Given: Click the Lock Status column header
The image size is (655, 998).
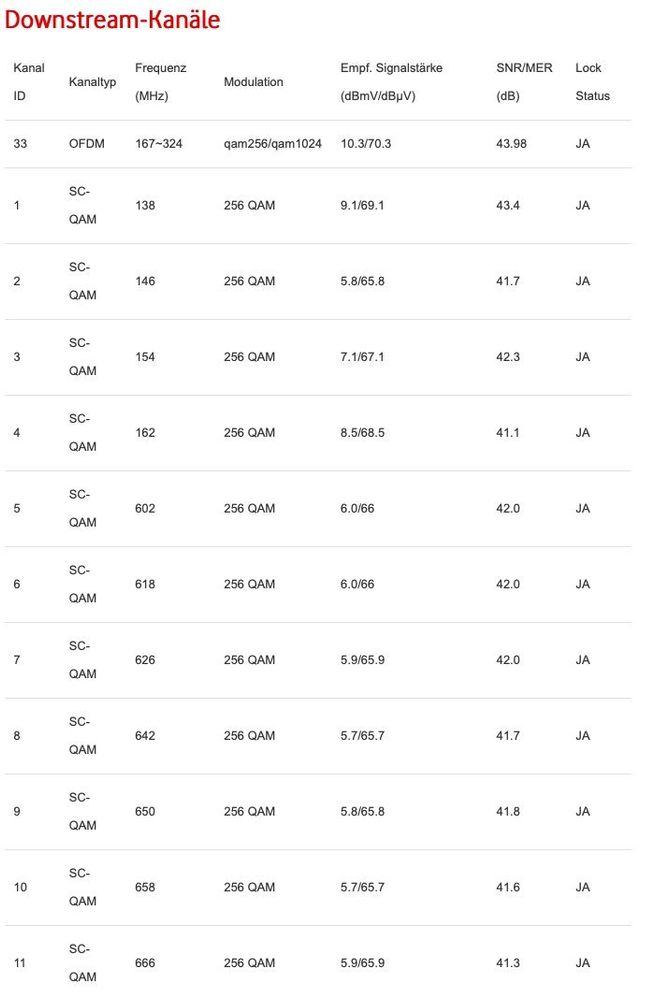Looking at the screenshot, I should [592, 82].
